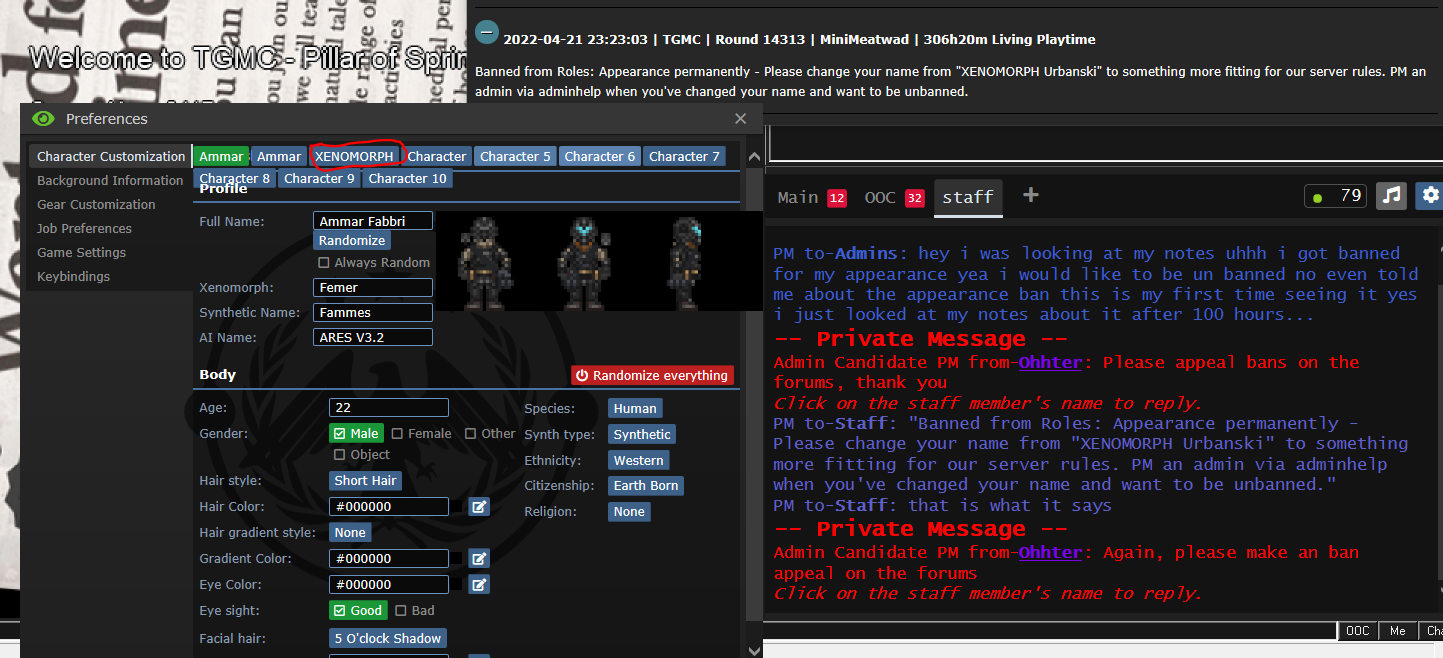The image size is (1443, 658).
Task: Change Ethnicity from Western
Action: (638, 461)
